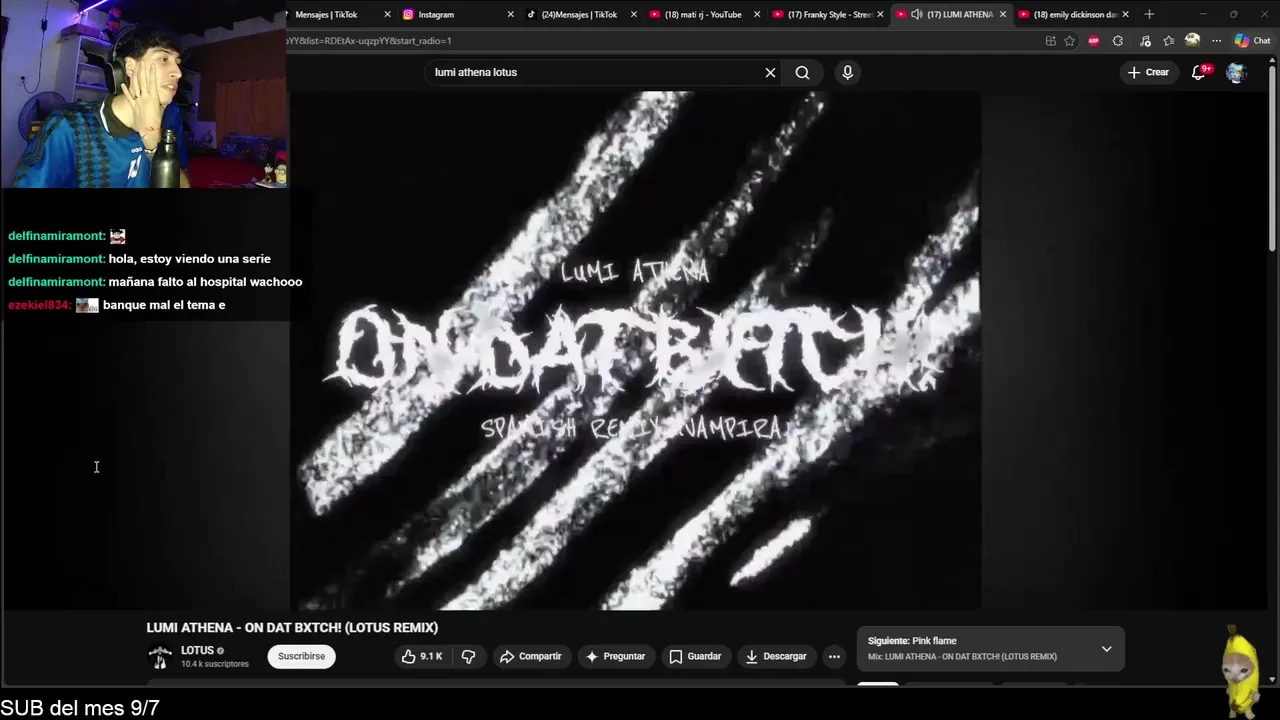Open the Copilot Chat button
1280x720 pixels.
[1252, 41]
